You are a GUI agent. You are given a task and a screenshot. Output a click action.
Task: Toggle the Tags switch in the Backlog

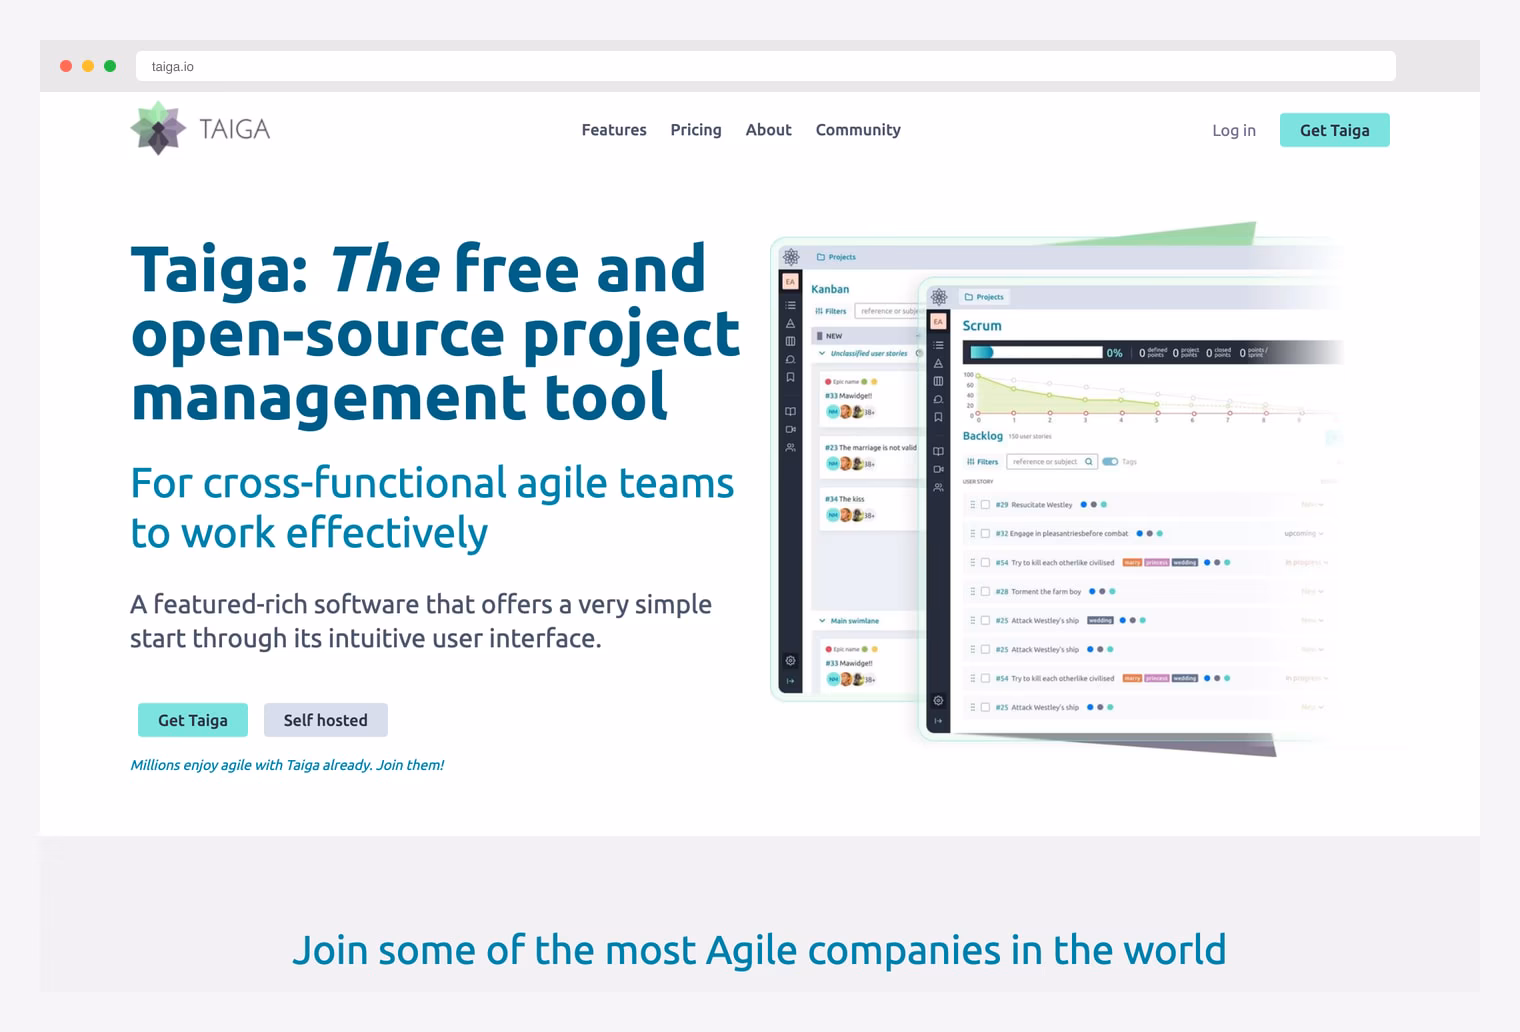1110,462
